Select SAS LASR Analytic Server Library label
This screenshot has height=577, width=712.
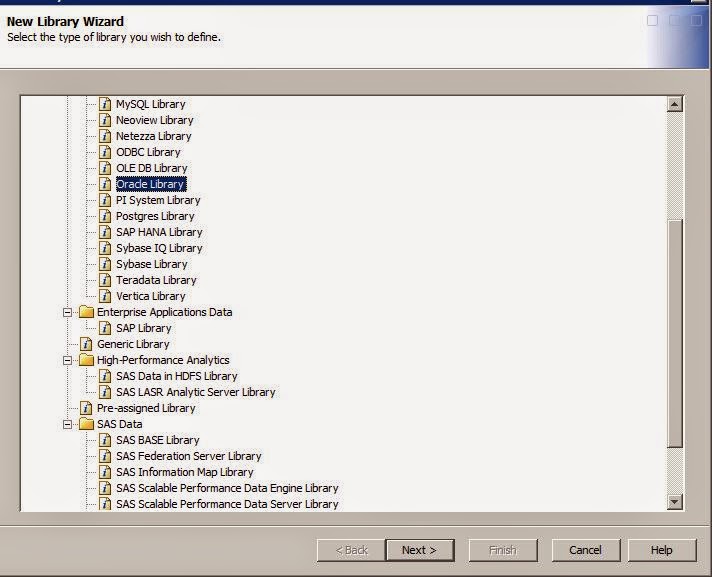[196, 392]
